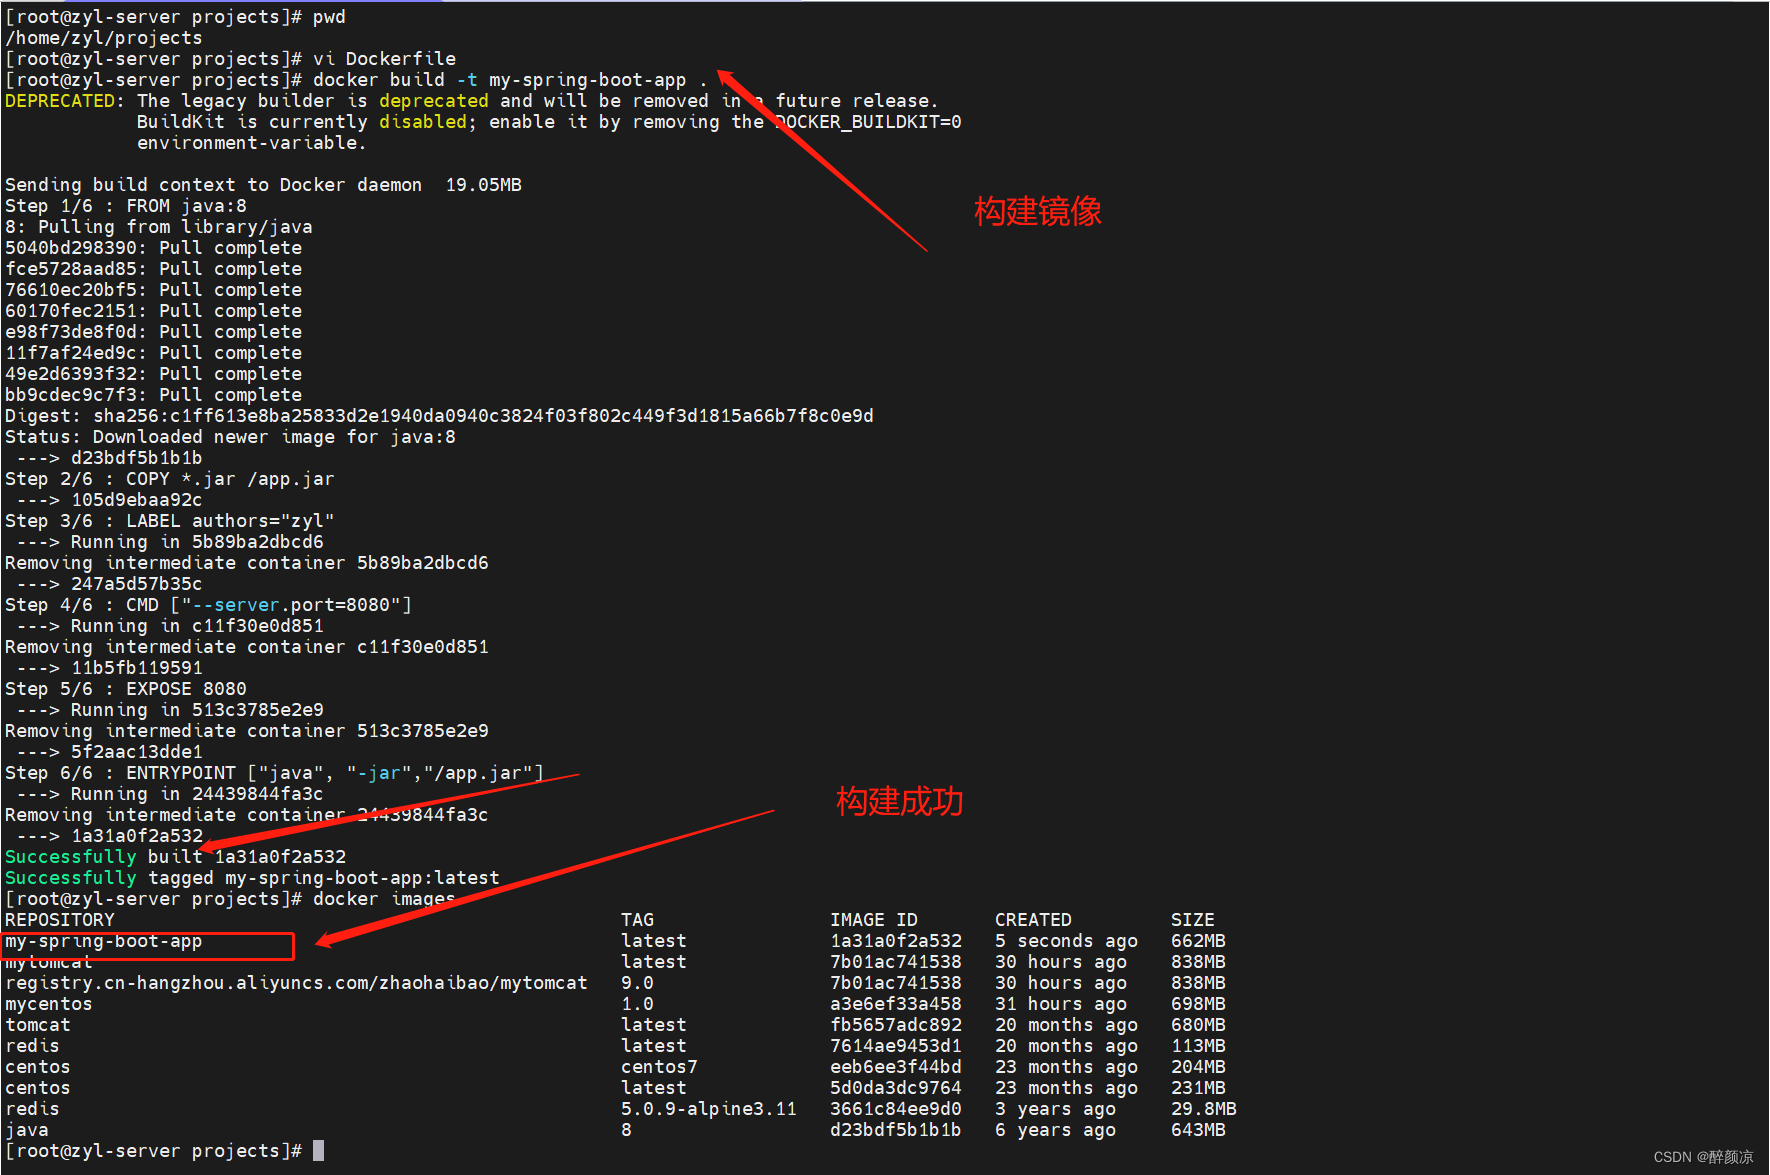The height and width of the screenshot is (1175, 1770).
Task: Click the 'tomcat' repository name
Action: point(38,1025)
